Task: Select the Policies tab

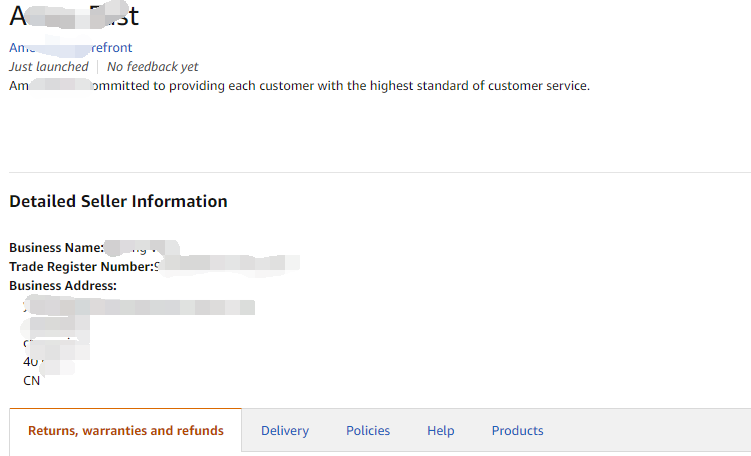Action: pyautogui.click(x=368, y=431)
